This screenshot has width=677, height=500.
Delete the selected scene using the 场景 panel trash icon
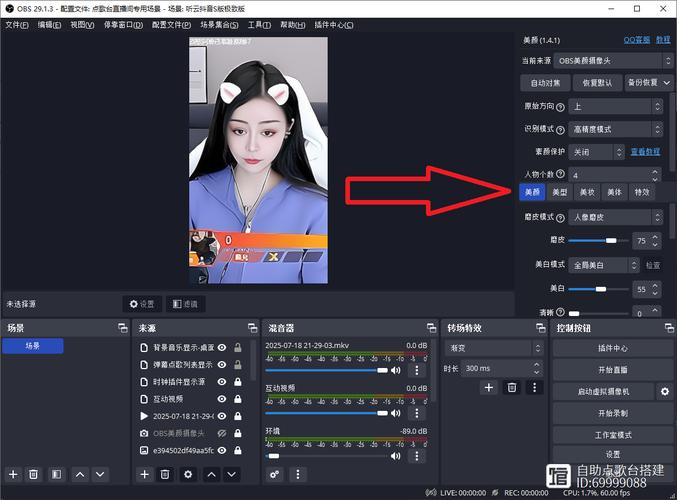pos(33,475)
